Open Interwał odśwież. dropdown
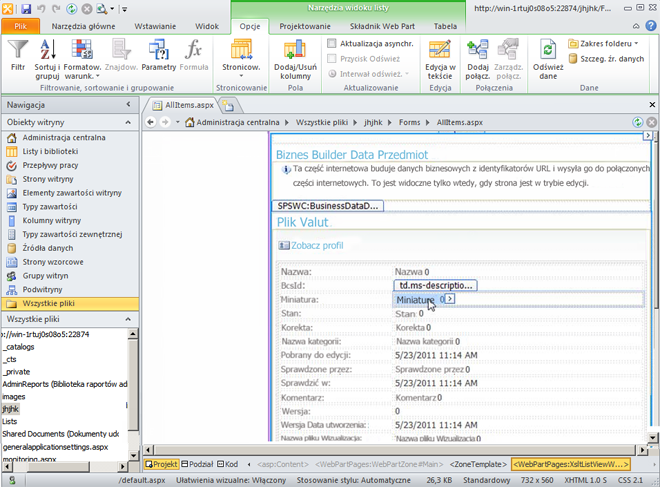Screen dimensions: 660x487 click(x=369, y=74)
